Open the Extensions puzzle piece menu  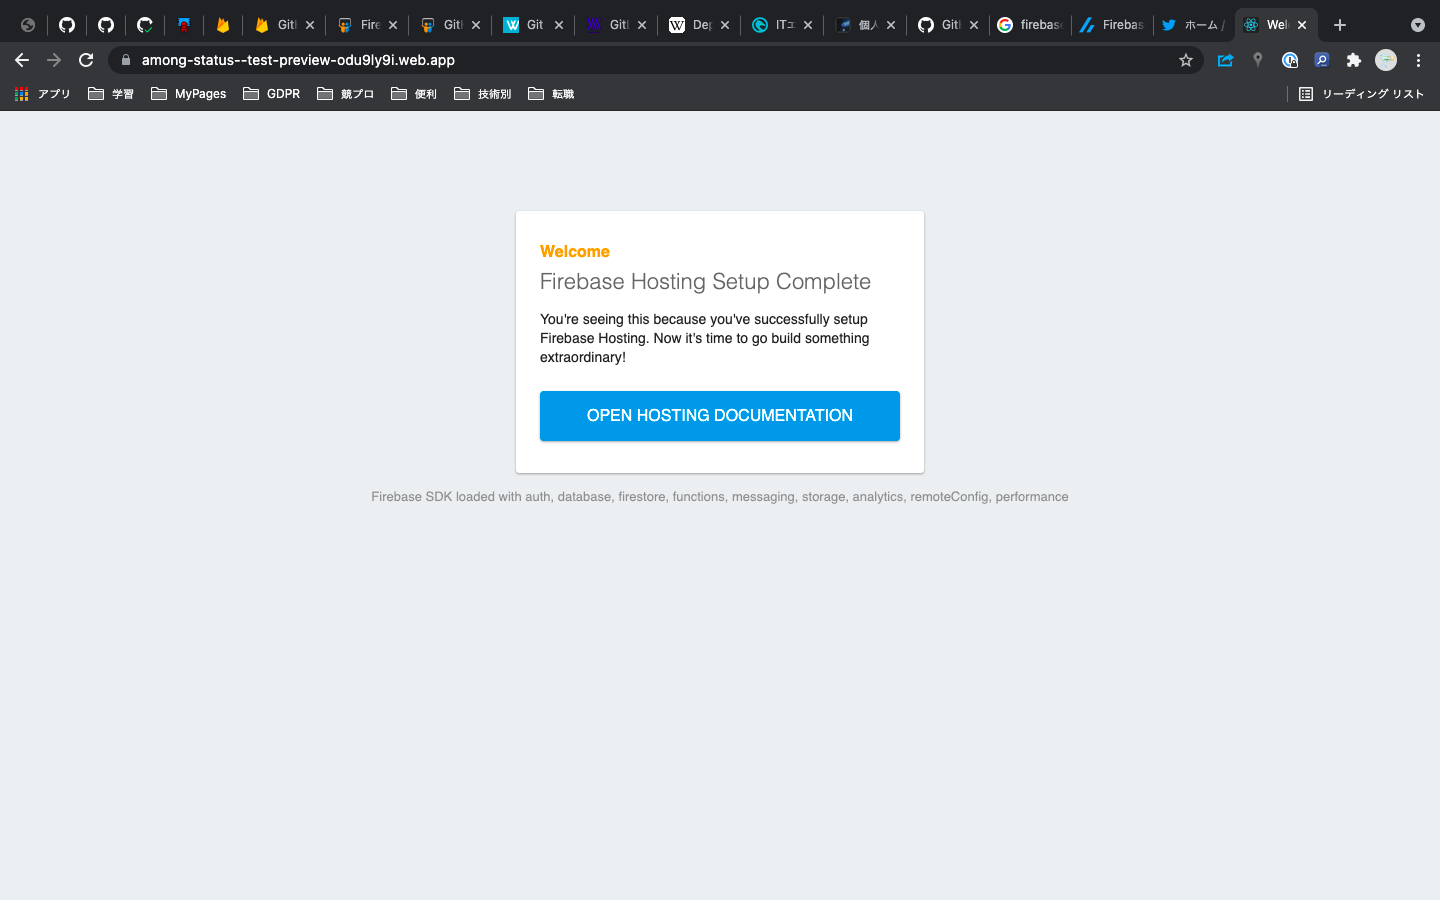(1354, 60)
